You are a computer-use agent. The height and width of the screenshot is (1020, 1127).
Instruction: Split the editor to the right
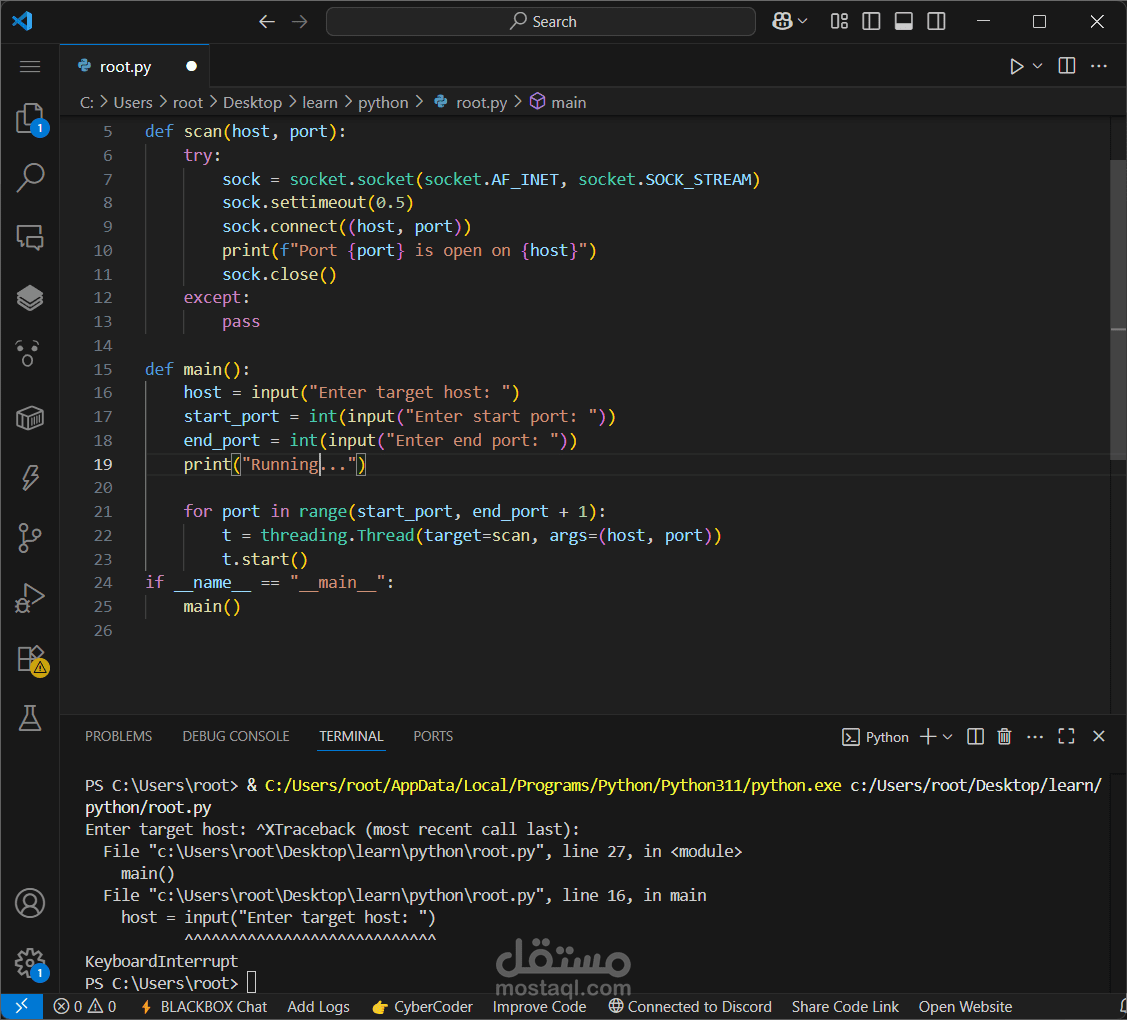point(1067,66)
